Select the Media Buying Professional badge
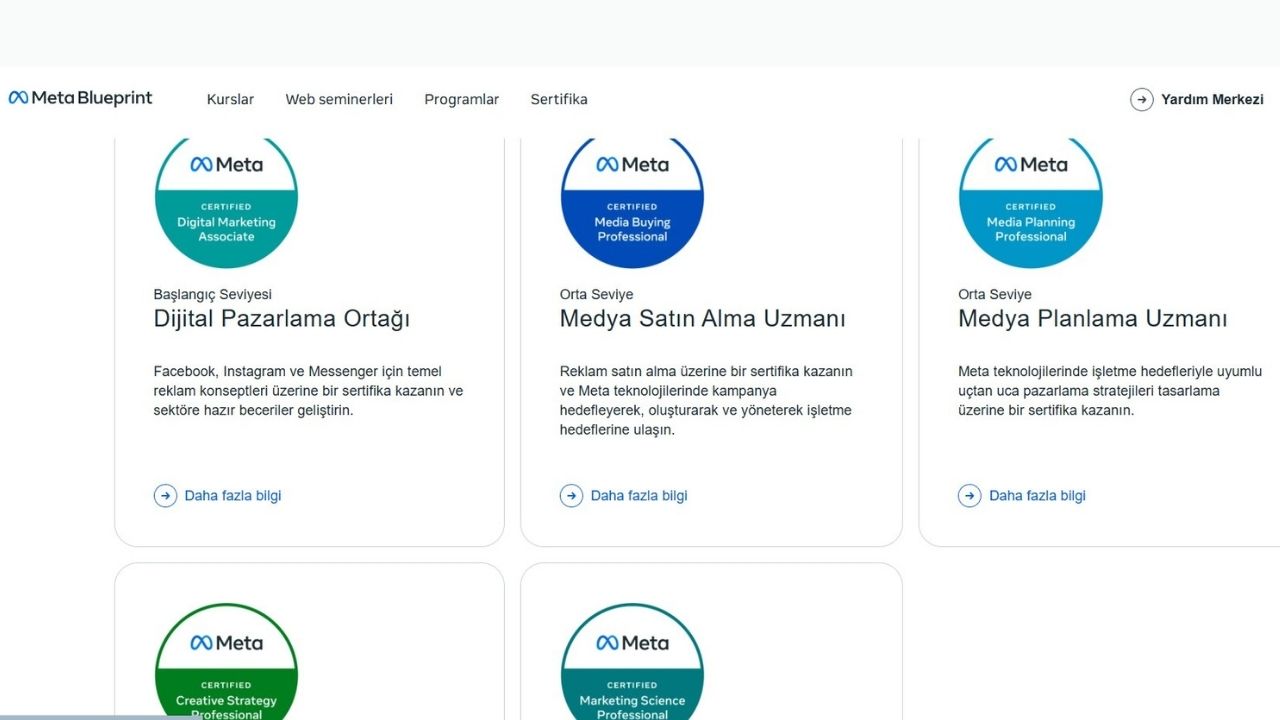The width and height of the screenshot is (1280, 720). (631, 202)
